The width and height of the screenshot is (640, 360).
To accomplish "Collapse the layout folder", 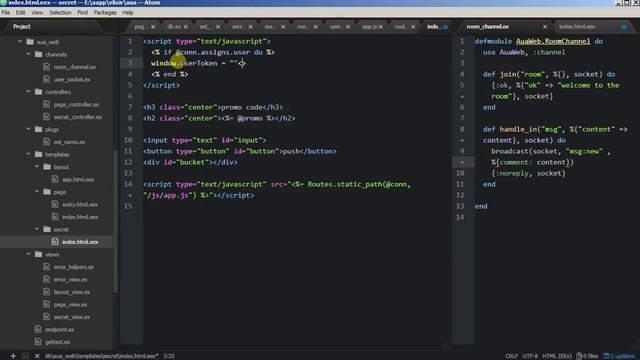I will click(37, 167).
